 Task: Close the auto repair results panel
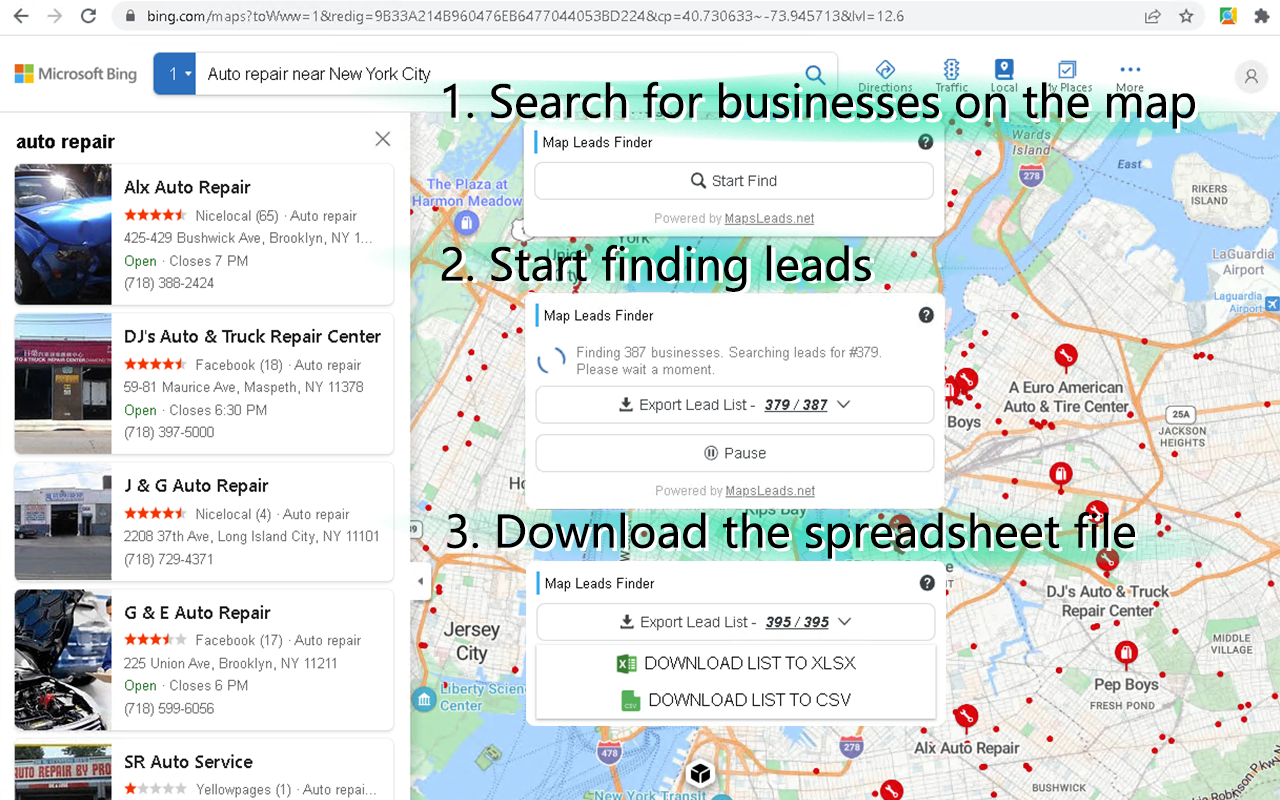pyautogui.click(x=382, y=139)
